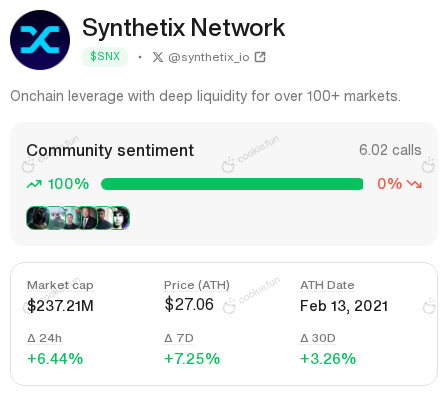Click the X (Twitter) logo icon
This screenshot has width=448, height=396.
(x=158, y=57)
